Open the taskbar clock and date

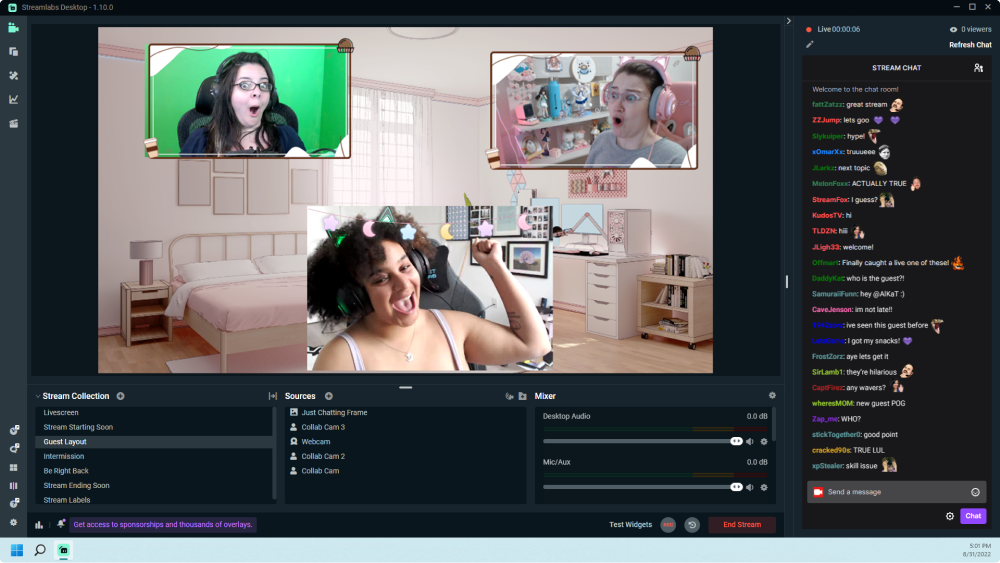click(x=976, y=550)
